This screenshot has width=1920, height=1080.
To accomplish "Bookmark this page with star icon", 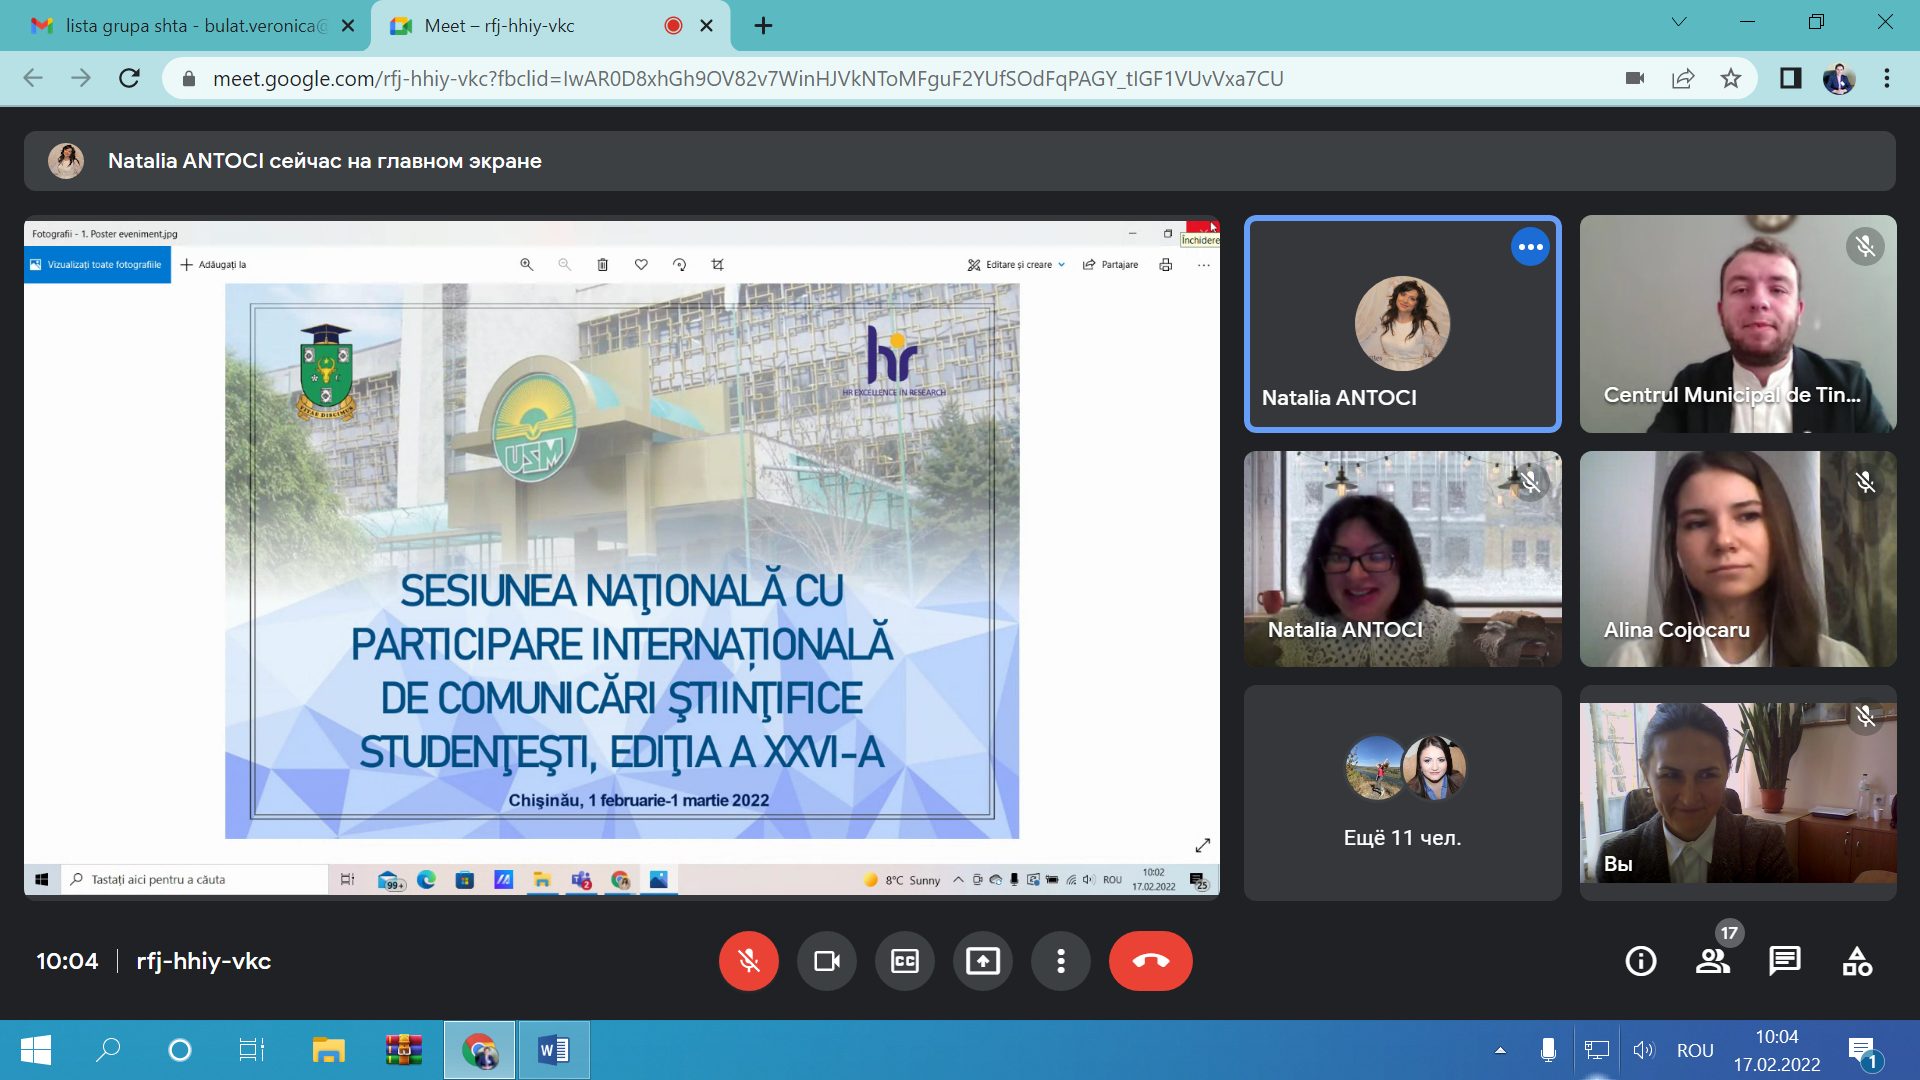I will coord(1731,78).
